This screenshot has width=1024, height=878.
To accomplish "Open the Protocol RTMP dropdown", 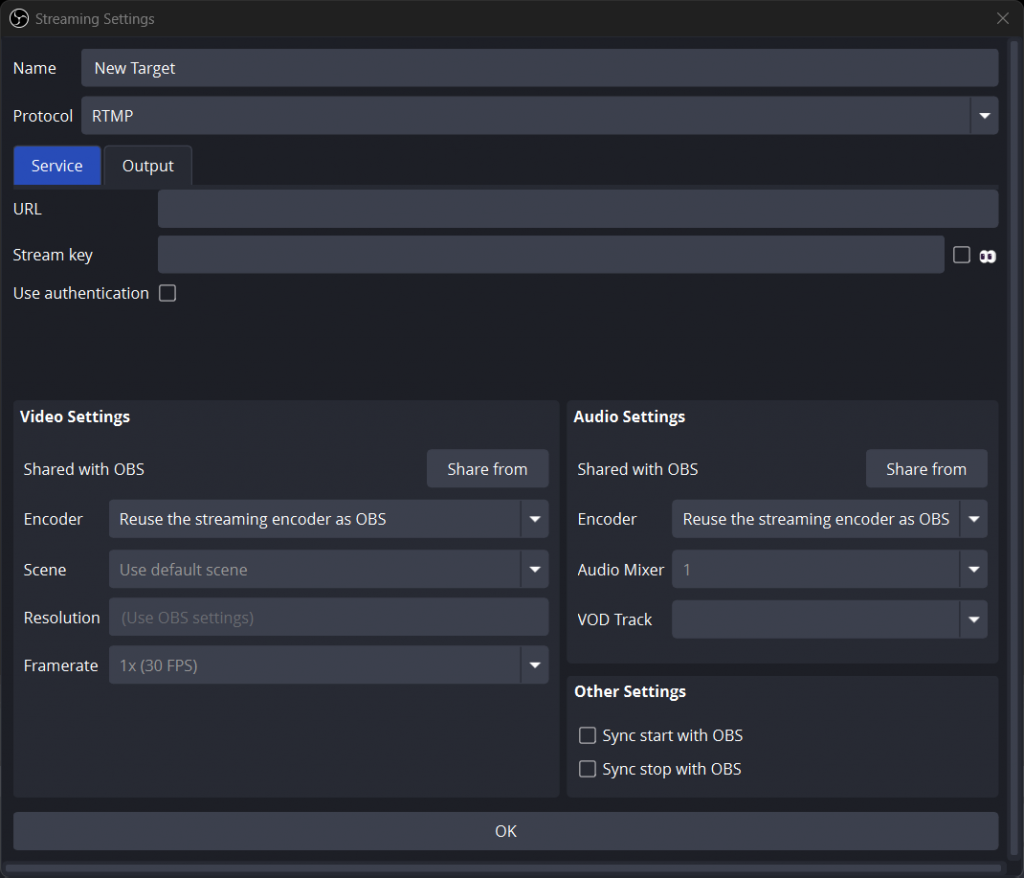I will click(984, 116).
